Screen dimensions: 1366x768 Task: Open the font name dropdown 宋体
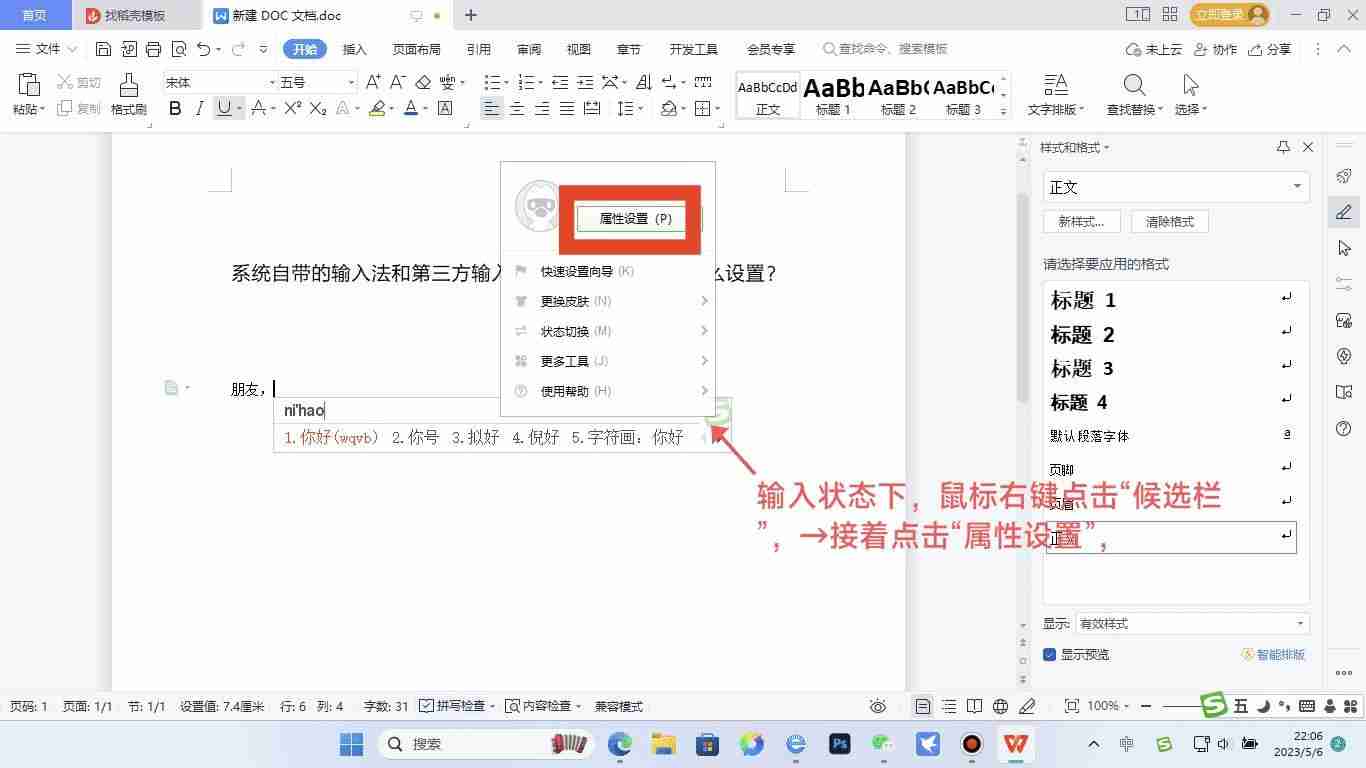pos(272,82)
